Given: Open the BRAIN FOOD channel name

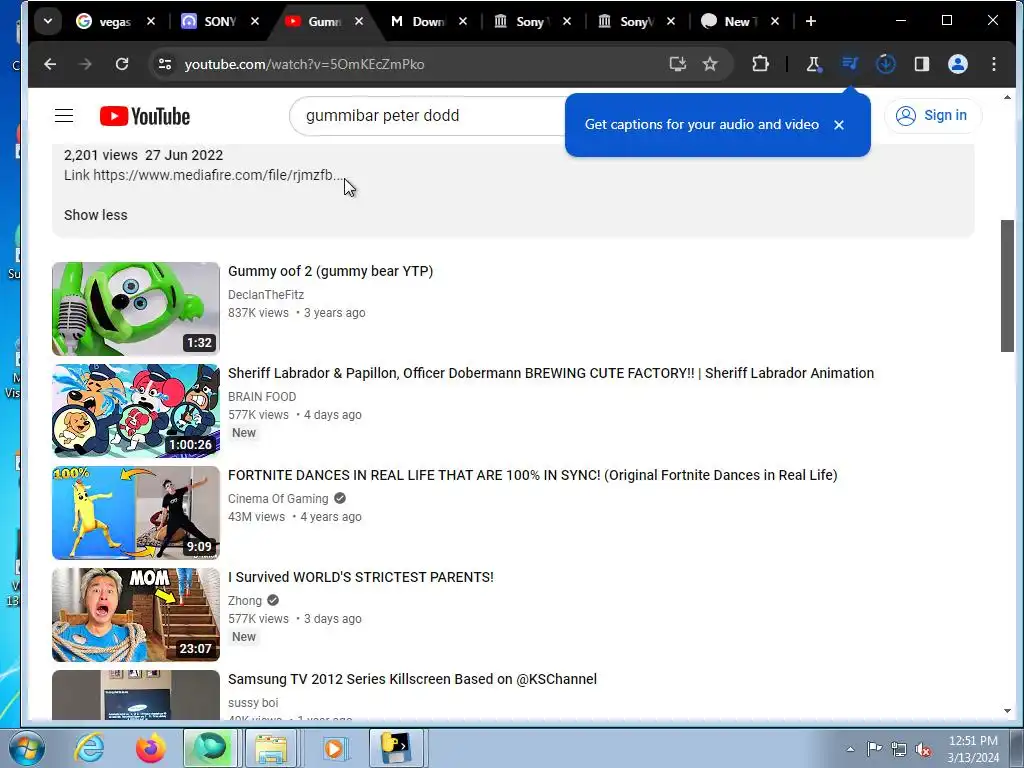Looking at the screenshot, I should 262,396.
